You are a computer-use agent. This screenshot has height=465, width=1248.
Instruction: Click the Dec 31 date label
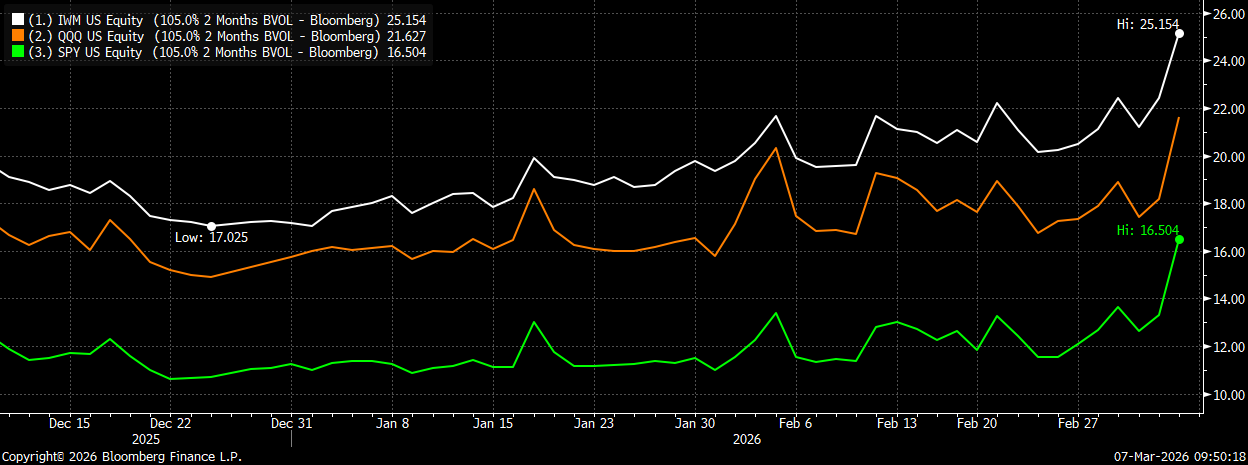point(292,423)
